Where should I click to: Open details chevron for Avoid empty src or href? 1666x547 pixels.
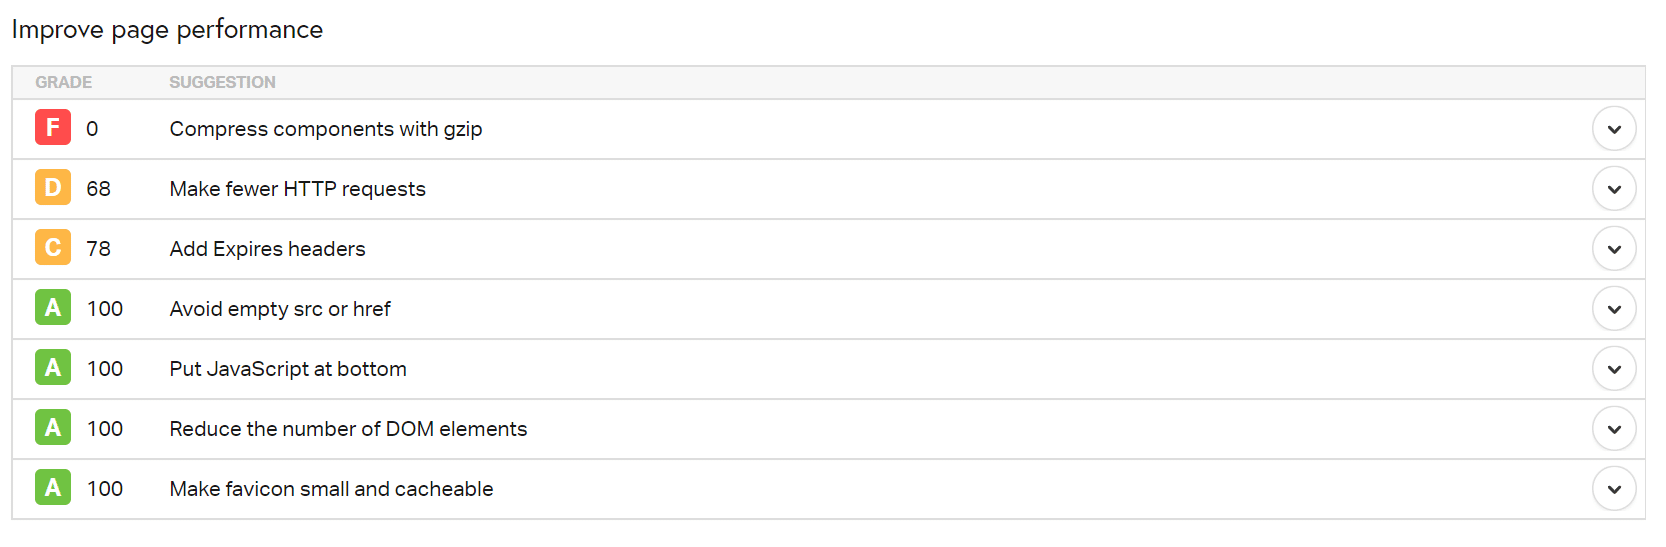pos(1614,309)
